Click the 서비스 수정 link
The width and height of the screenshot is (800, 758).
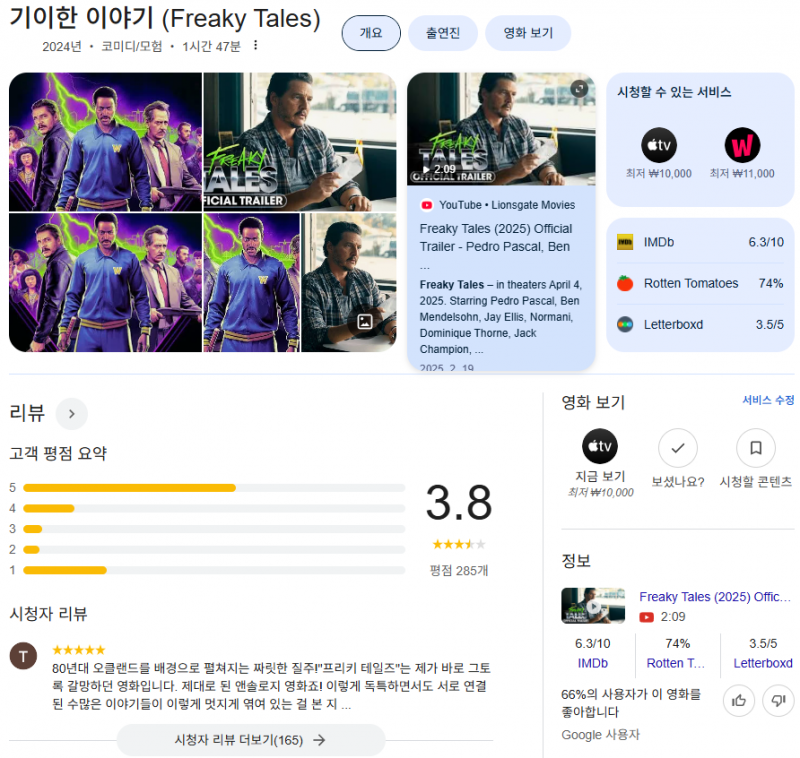[x=768, y=400]
